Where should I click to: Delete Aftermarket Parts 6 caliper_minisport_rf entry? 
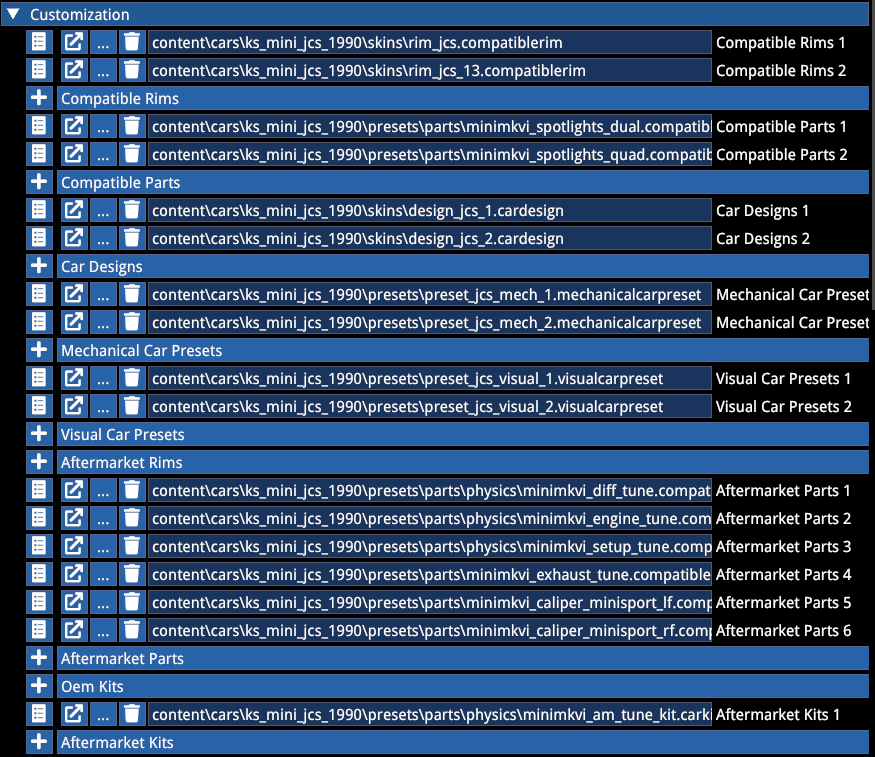(132, 630)
